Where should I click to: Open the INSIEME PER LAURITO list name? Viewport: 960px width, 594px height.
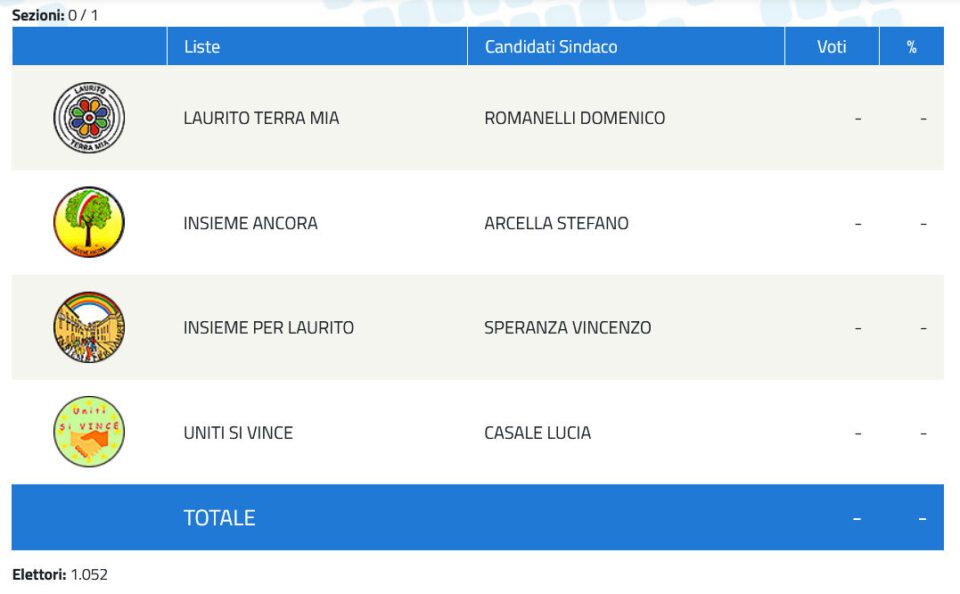(269, 328)
